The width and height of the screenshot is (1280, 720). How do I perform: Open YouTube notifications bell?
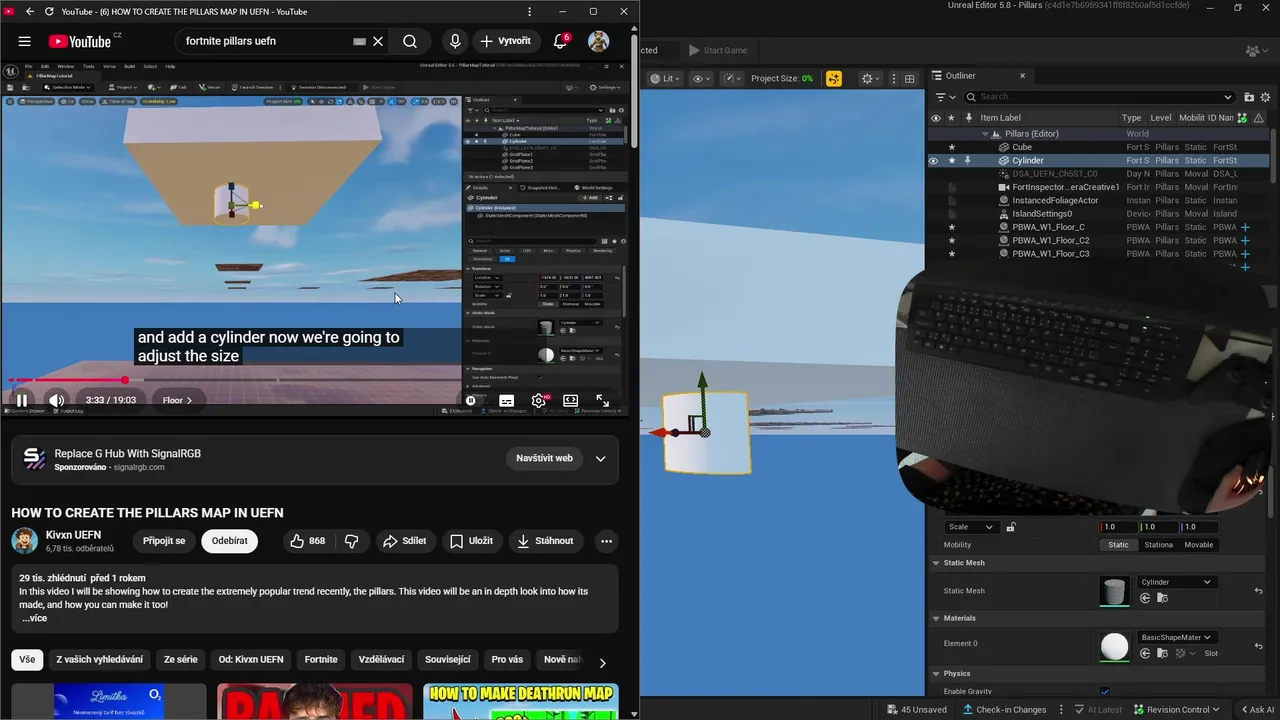561,41
